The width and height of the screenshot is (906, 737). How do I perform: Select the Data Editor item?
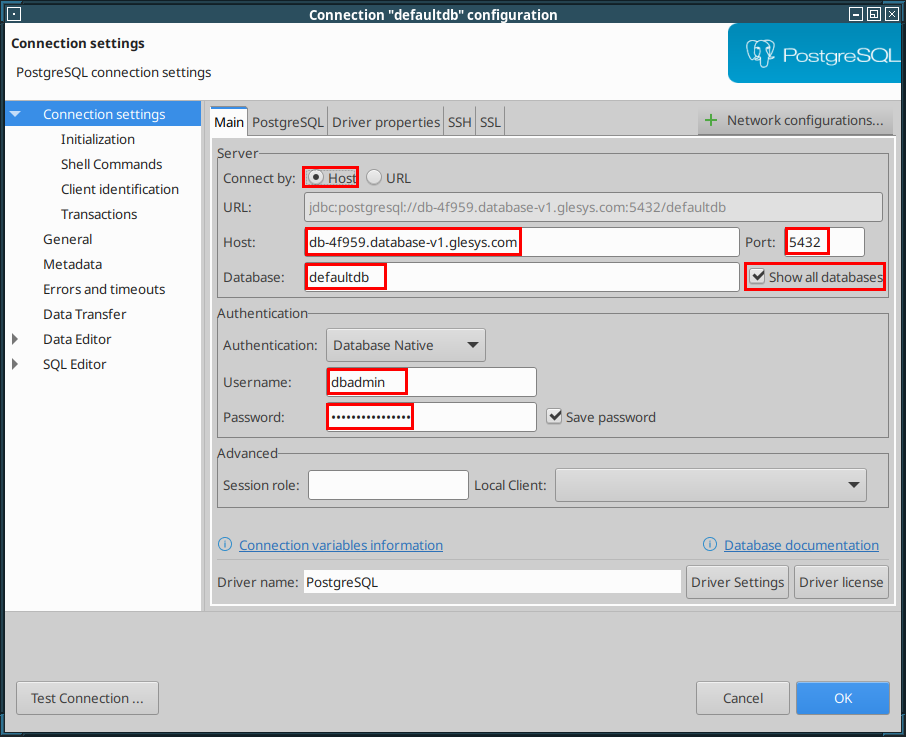point(77,339)
